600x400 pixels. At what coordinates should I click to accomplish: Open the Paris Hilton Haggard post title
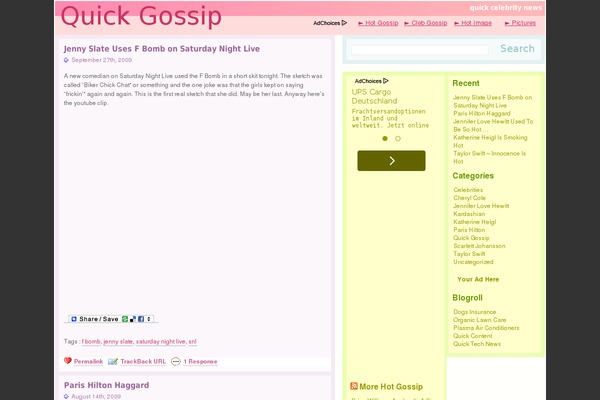(106, 385)
